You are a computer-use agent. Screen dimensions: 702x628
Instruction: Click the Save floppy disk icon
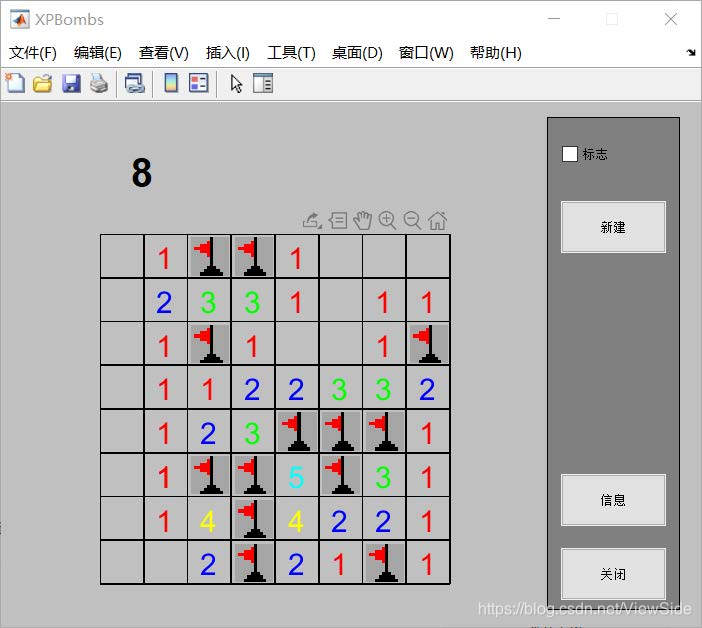tap(71, 83)
